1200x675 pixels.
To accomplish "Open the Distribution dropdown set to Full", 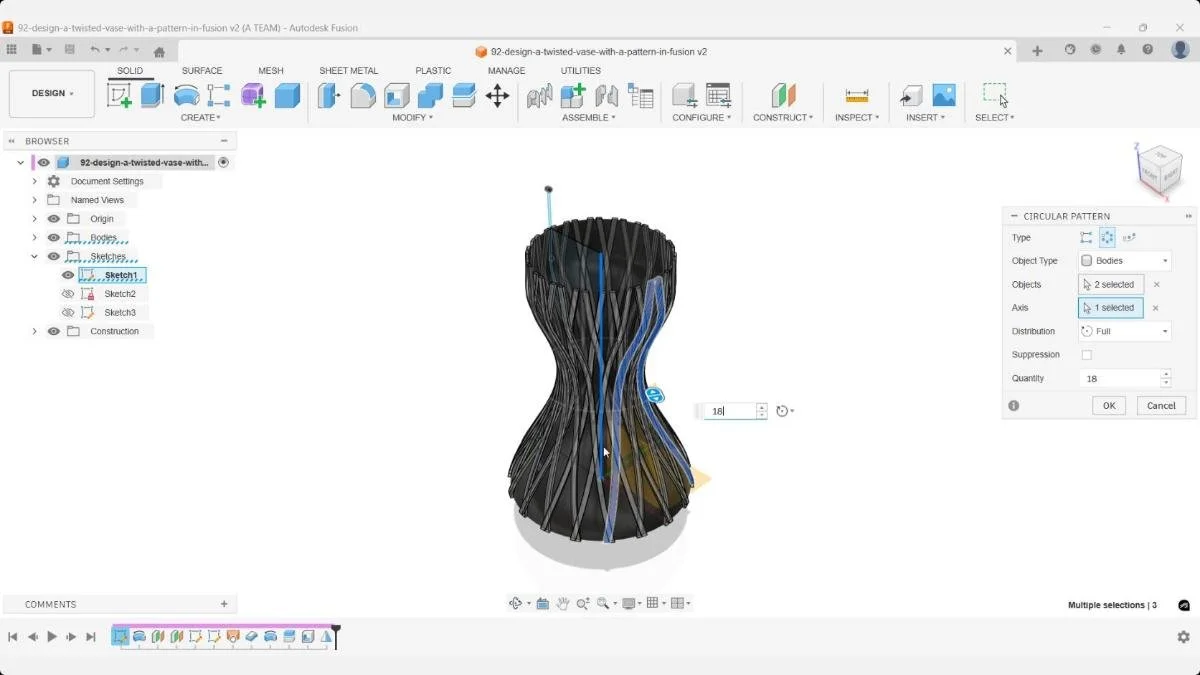I will tap(1124, 331).
